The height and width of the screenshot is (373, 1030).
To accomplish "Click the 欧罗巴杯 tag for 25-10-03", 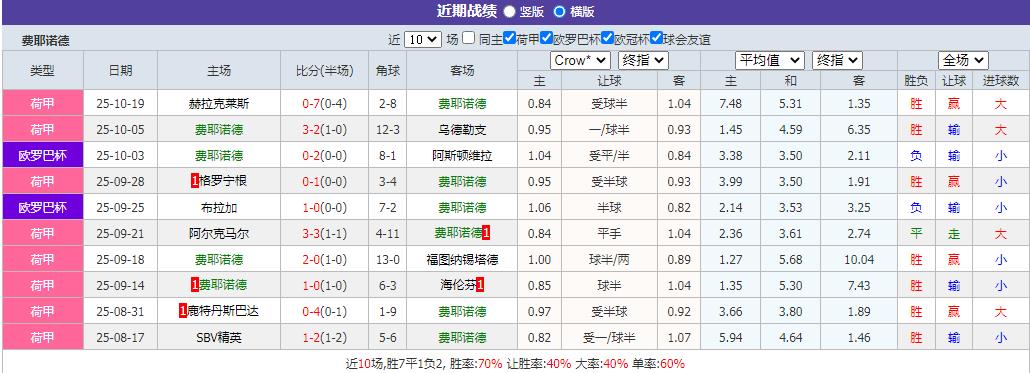I will [x=43, y=156].
